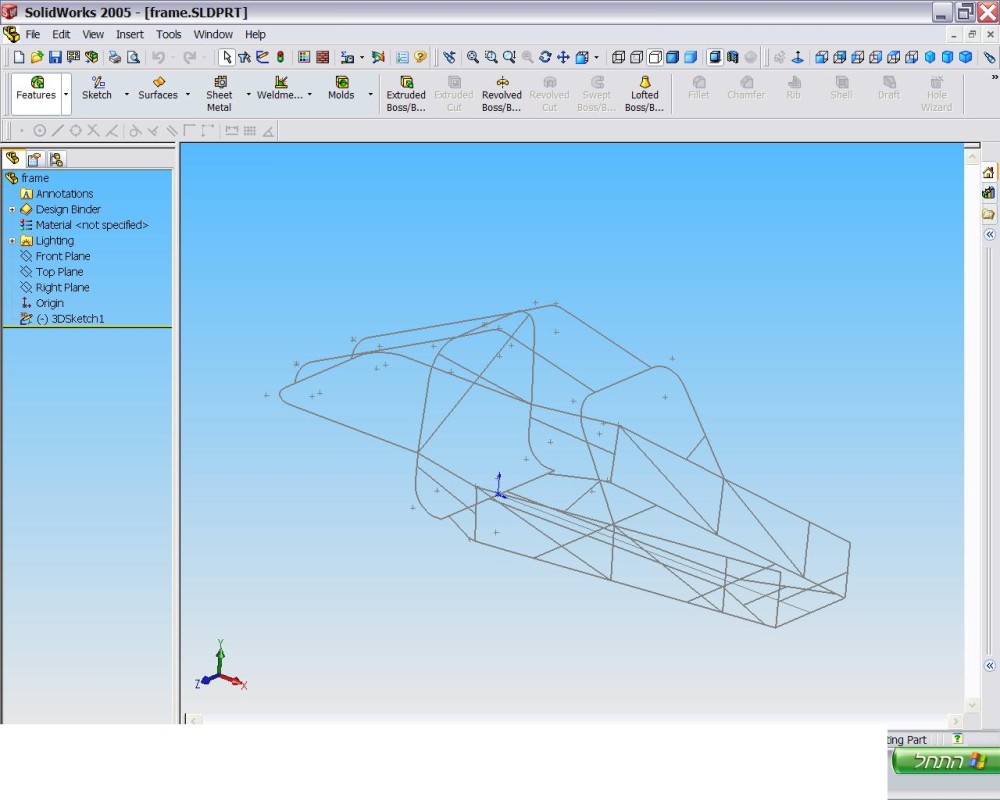1000x800 pixels.
Task: Toggle Hidden Lines Removed display style
Action: 655,58
